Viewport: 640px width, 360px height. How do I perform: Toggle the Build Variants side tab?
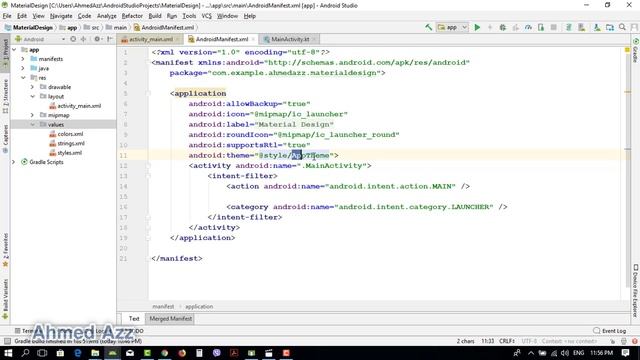click(5, 299)
